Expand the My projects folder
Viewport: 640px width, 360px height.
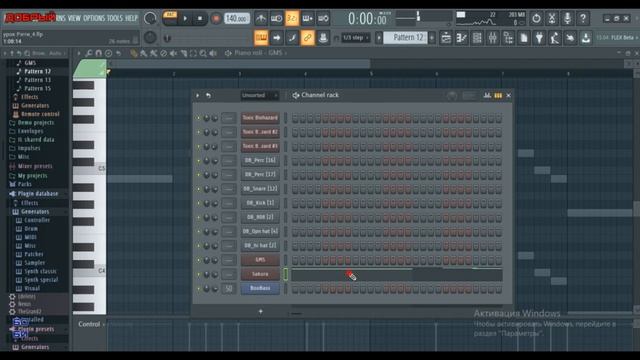[32, 176]
